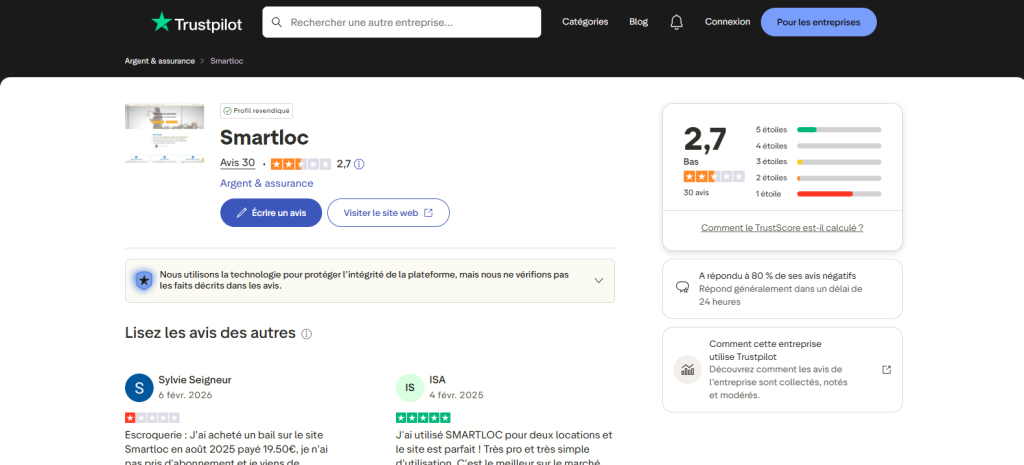Image resolution: width=1024 pixels, height=465 pixels.
Task: Click the speech bubble reply icon
Action: (x=682, y=287)
